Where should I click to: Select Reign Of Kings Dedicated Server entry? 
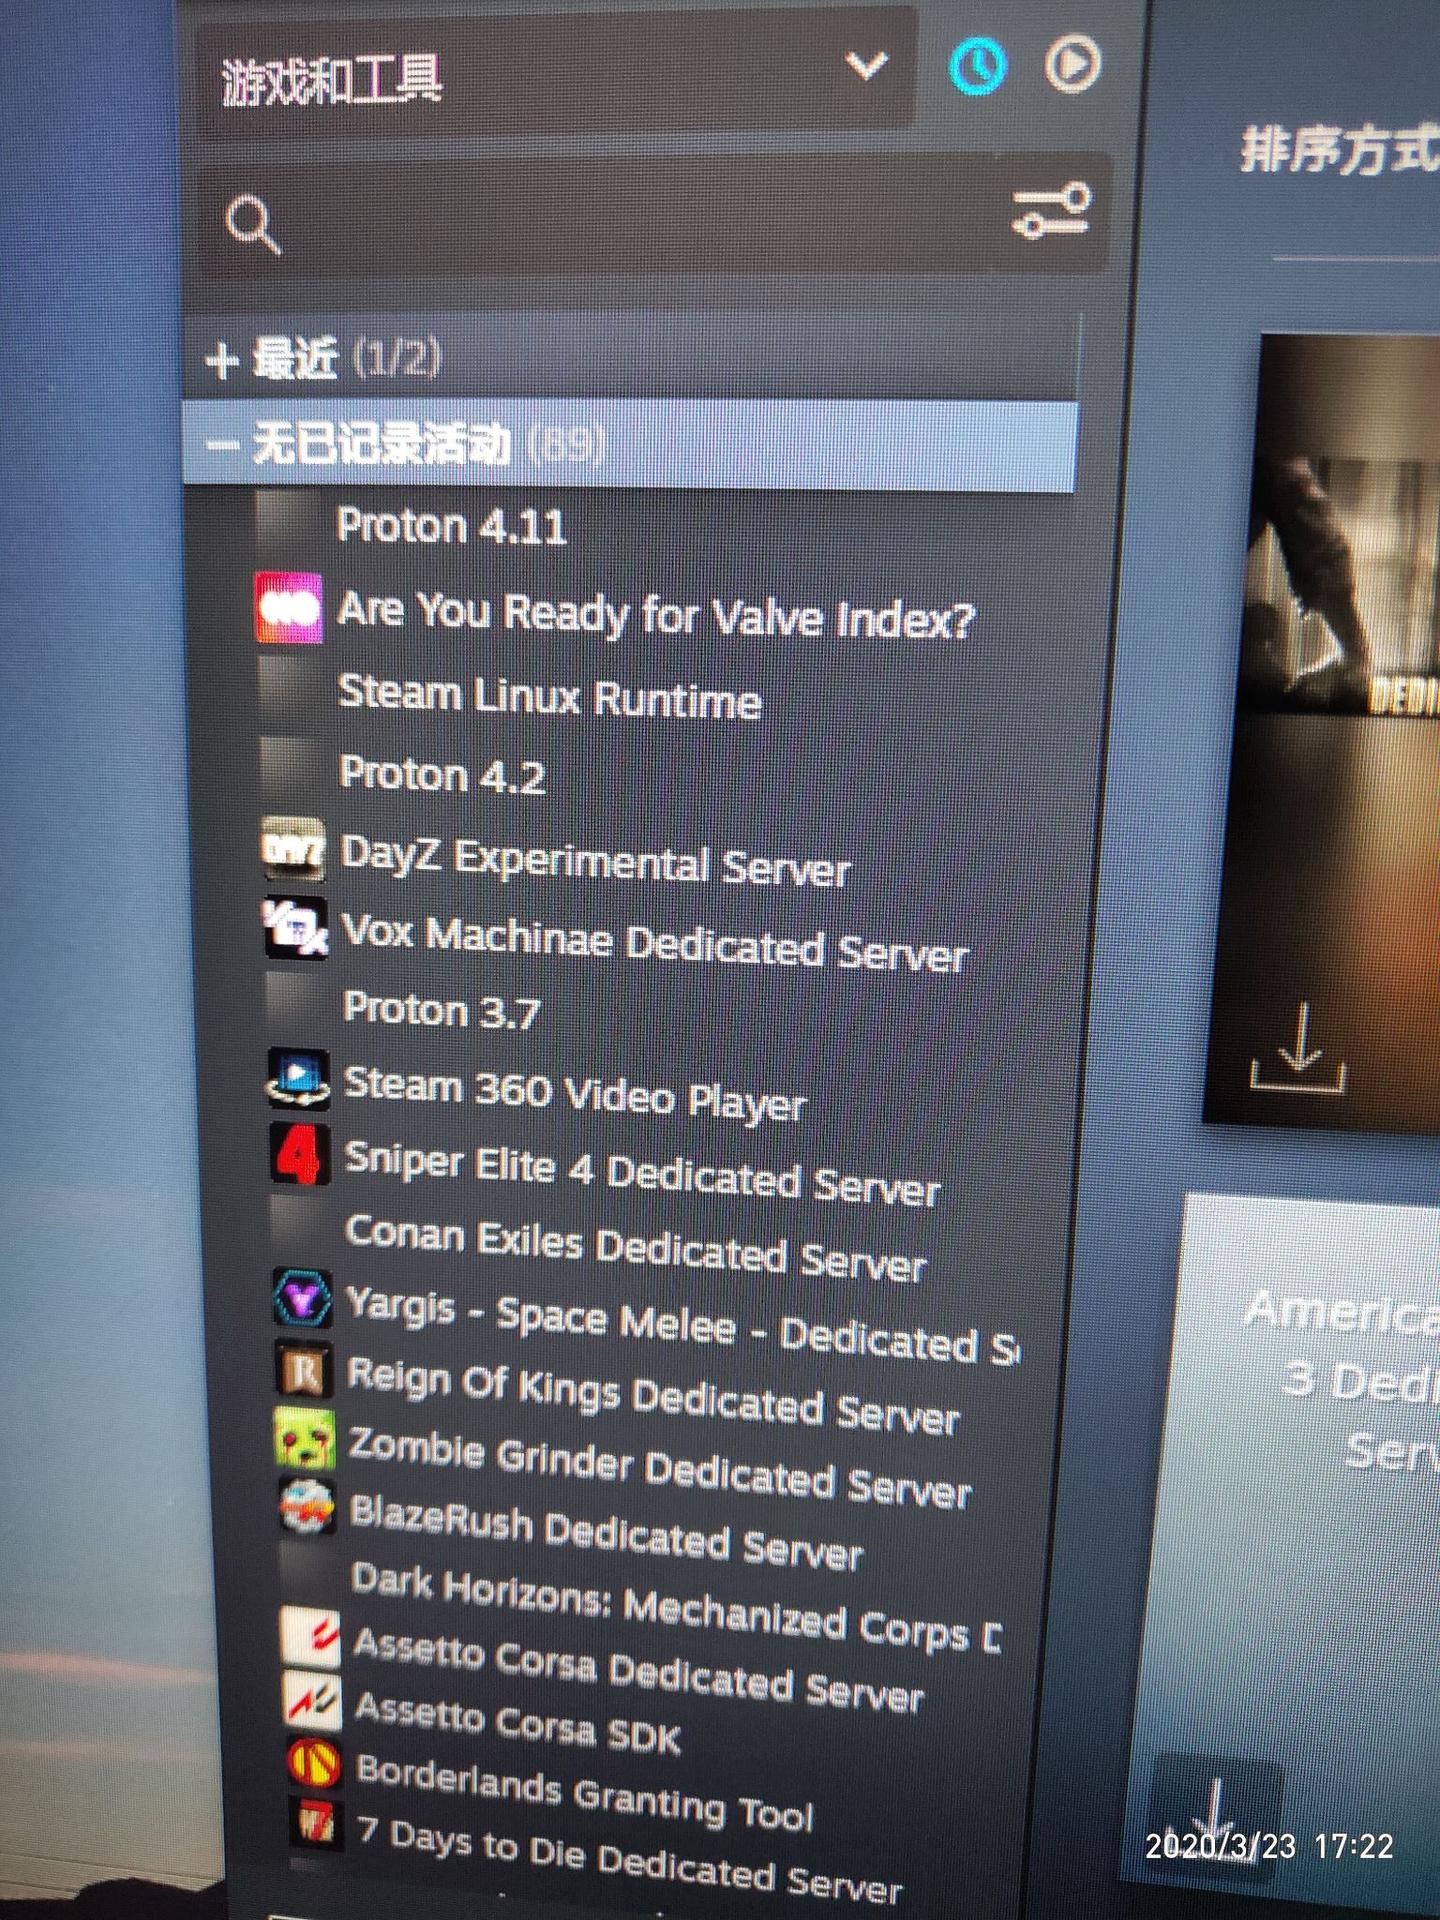click(x=653, y=1395)
